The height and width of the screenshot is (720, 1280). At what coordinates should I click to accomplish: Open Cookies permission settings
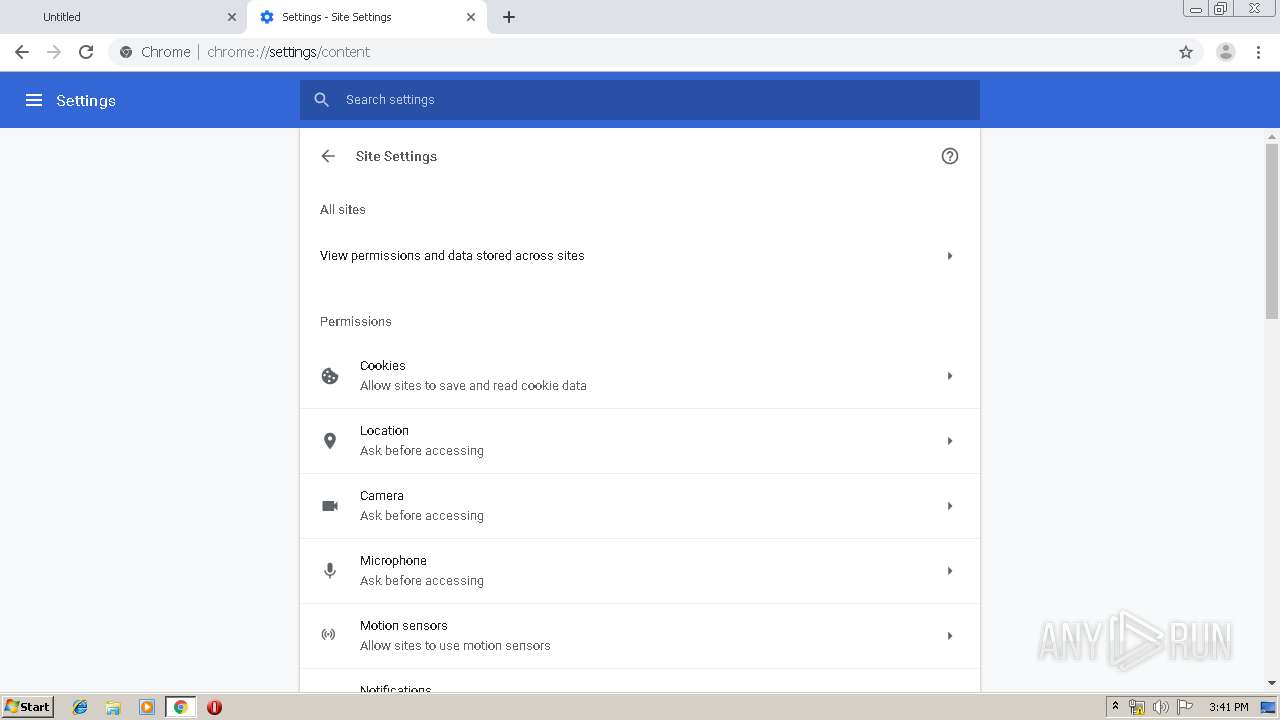pos(640,376)
